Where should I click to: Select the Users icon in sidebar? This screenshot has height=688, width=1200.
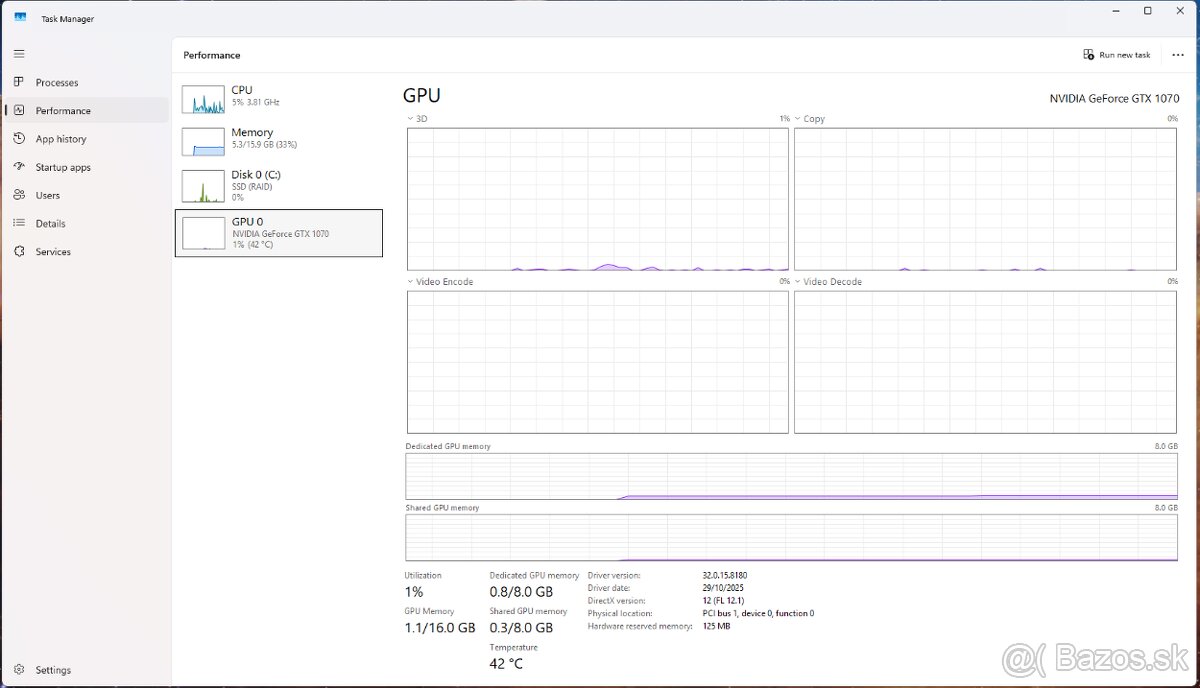pos(19,195)
